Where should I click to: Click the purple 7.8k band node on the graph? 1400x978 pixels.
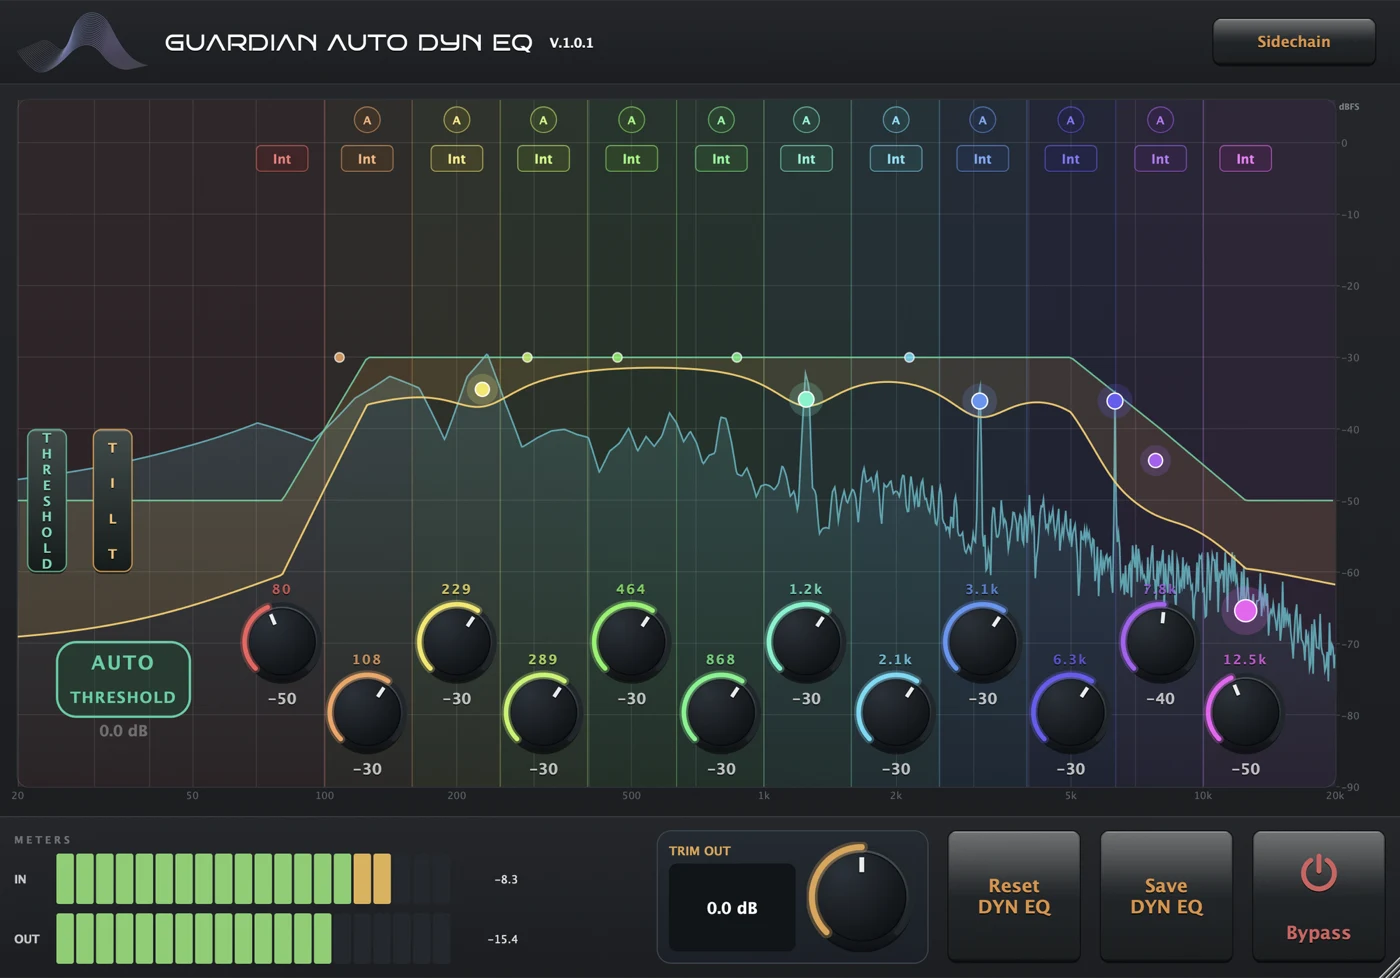click(x=1156, y=461)
